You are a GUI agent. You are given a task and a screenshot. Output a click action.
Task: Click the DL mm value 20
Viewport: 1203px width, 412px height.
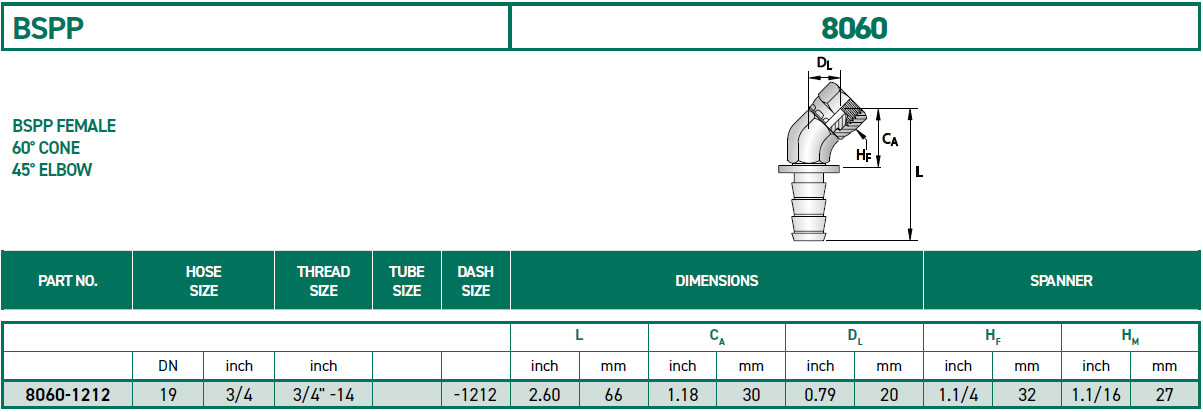[889, 395]
